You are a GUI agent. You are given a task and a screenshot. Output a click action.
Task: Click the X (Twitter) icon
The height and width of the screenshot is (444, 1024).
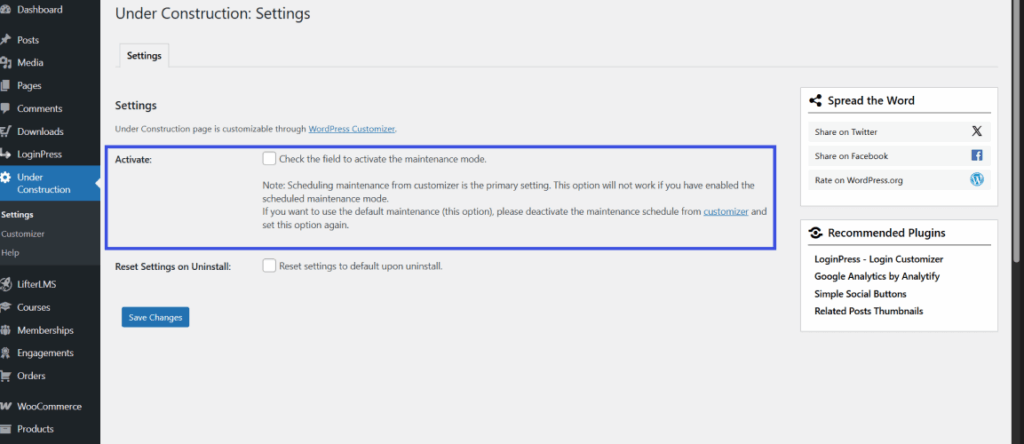tap(977, 131)
